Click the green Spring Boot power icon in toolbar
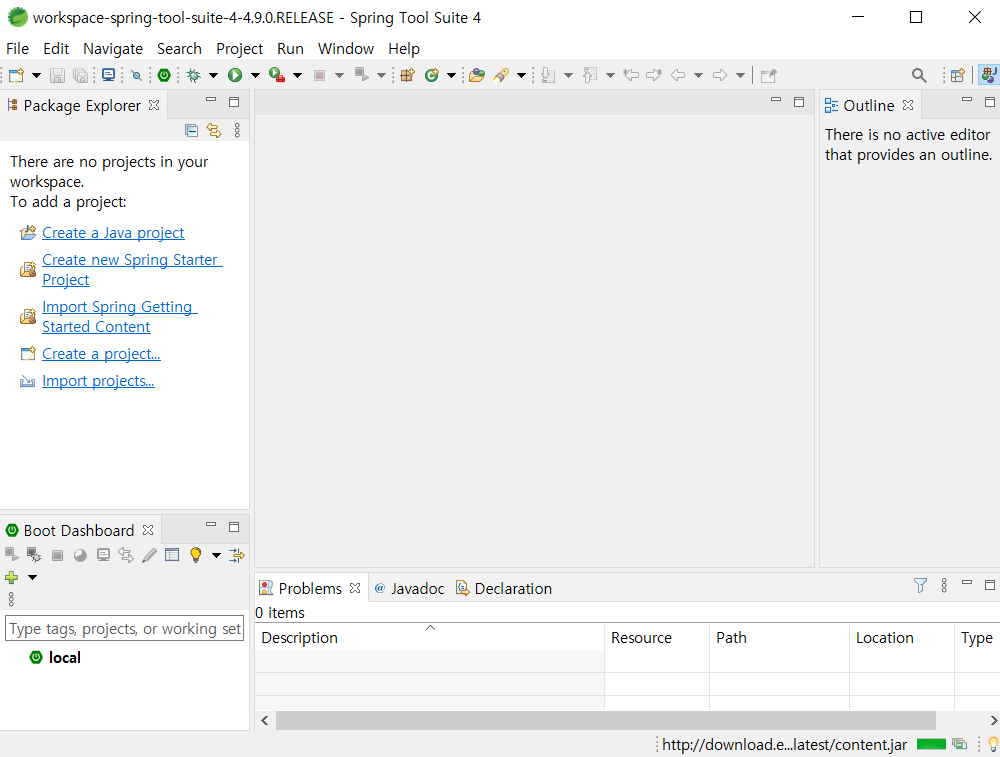Screen dimensions: 1000x757 click(164, 75)
